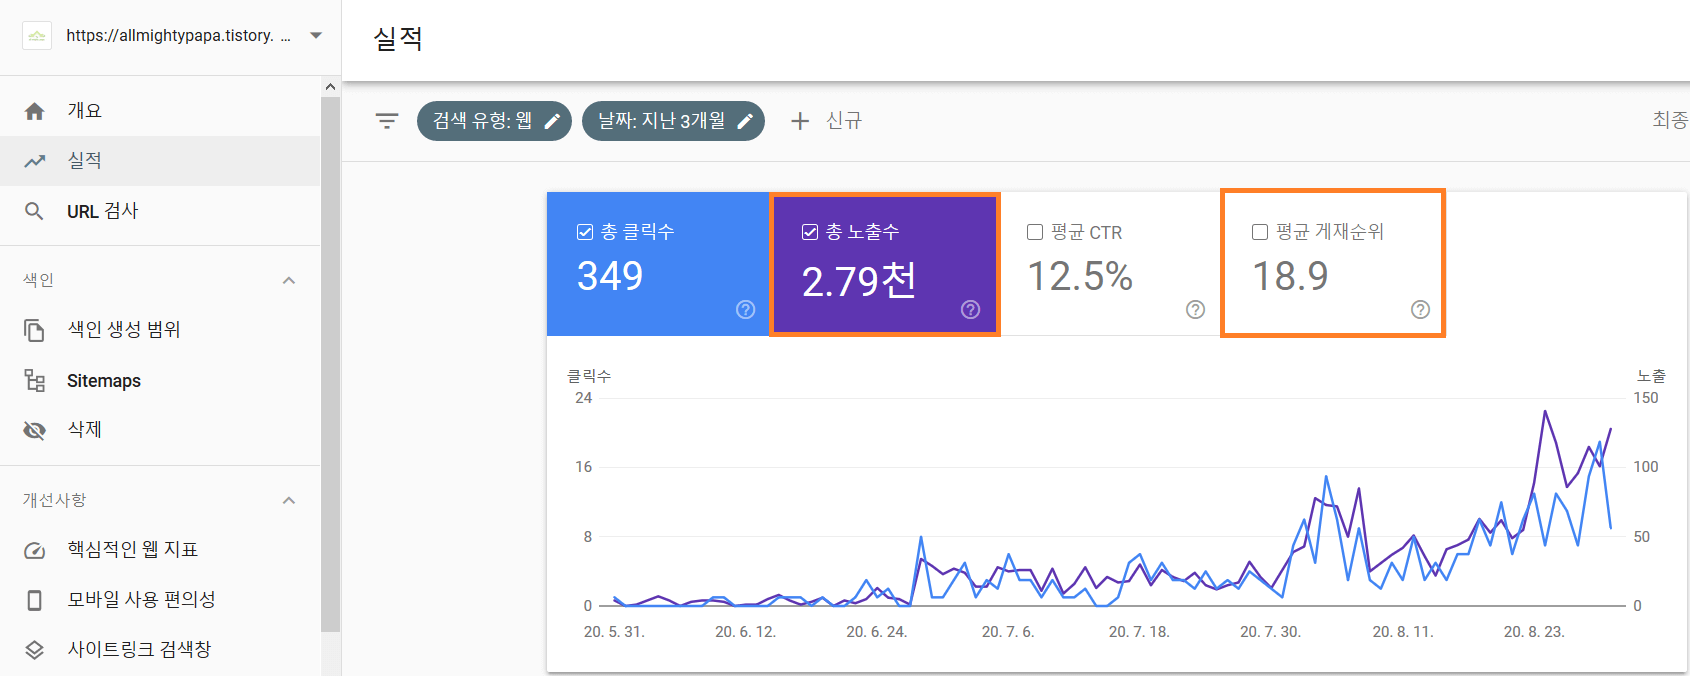The image size is (1690, 676).
Task: Collapse the 색인 section
Action: tap(289, 280)
